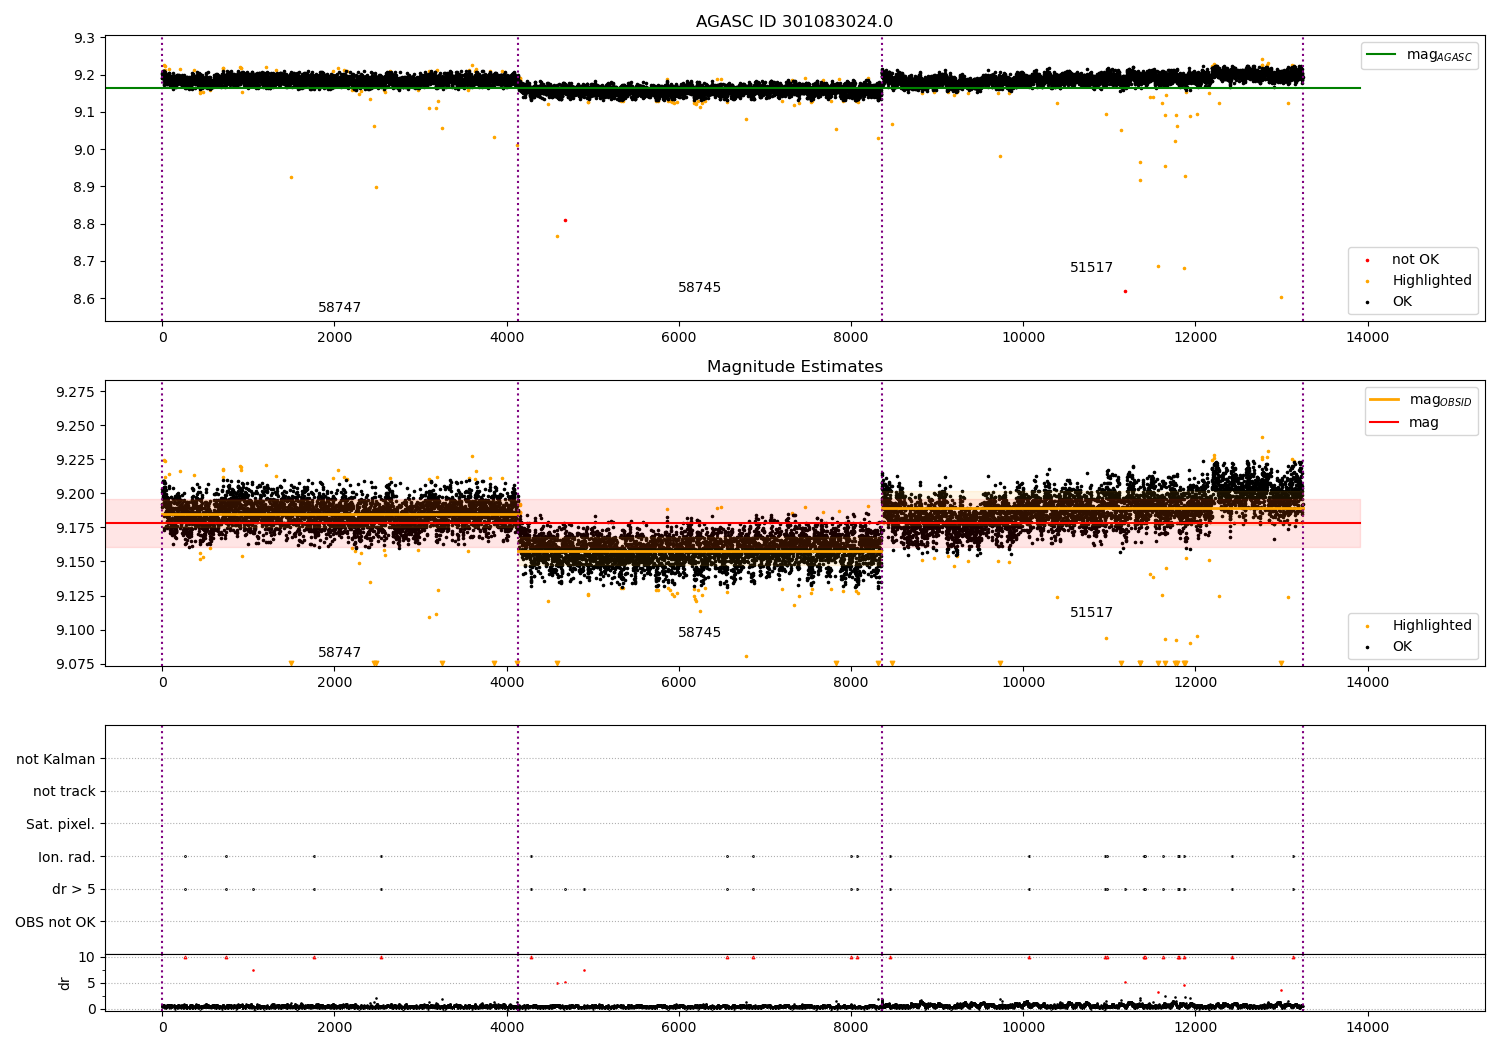Select "Highlighted" in the Magnitude Estimates legend

coord(1432,626)
